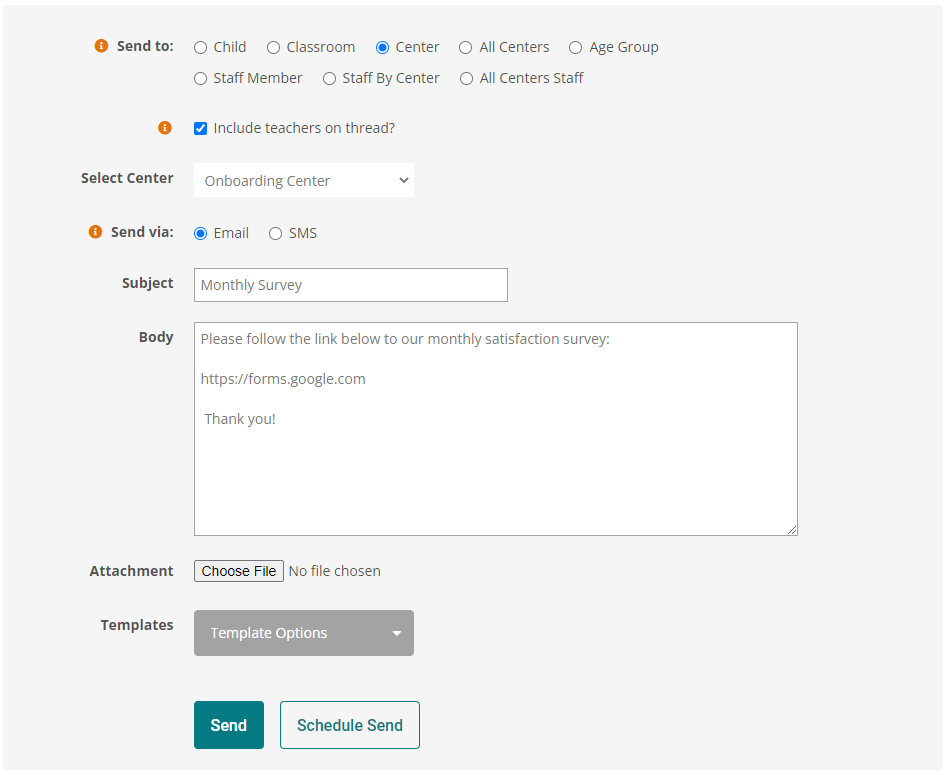Select Staff By Center radio option
The height and width of the screenshot is (775, 949).
(329, 79)
